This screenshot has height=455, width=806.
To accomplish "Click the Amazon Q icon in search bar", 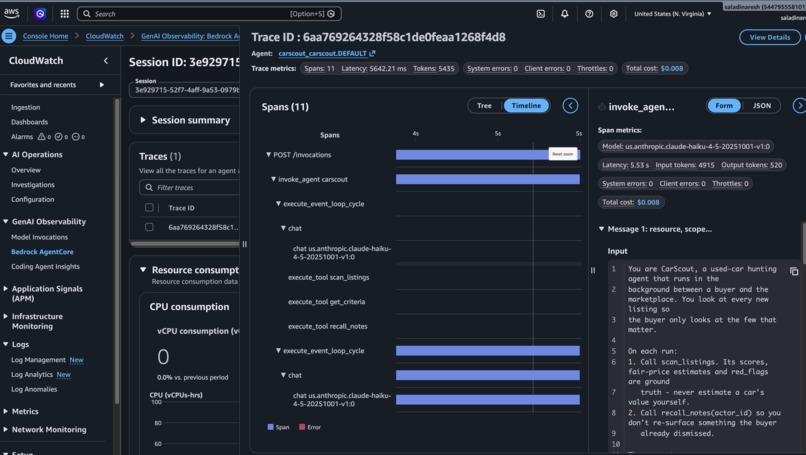I will point(331,14).
